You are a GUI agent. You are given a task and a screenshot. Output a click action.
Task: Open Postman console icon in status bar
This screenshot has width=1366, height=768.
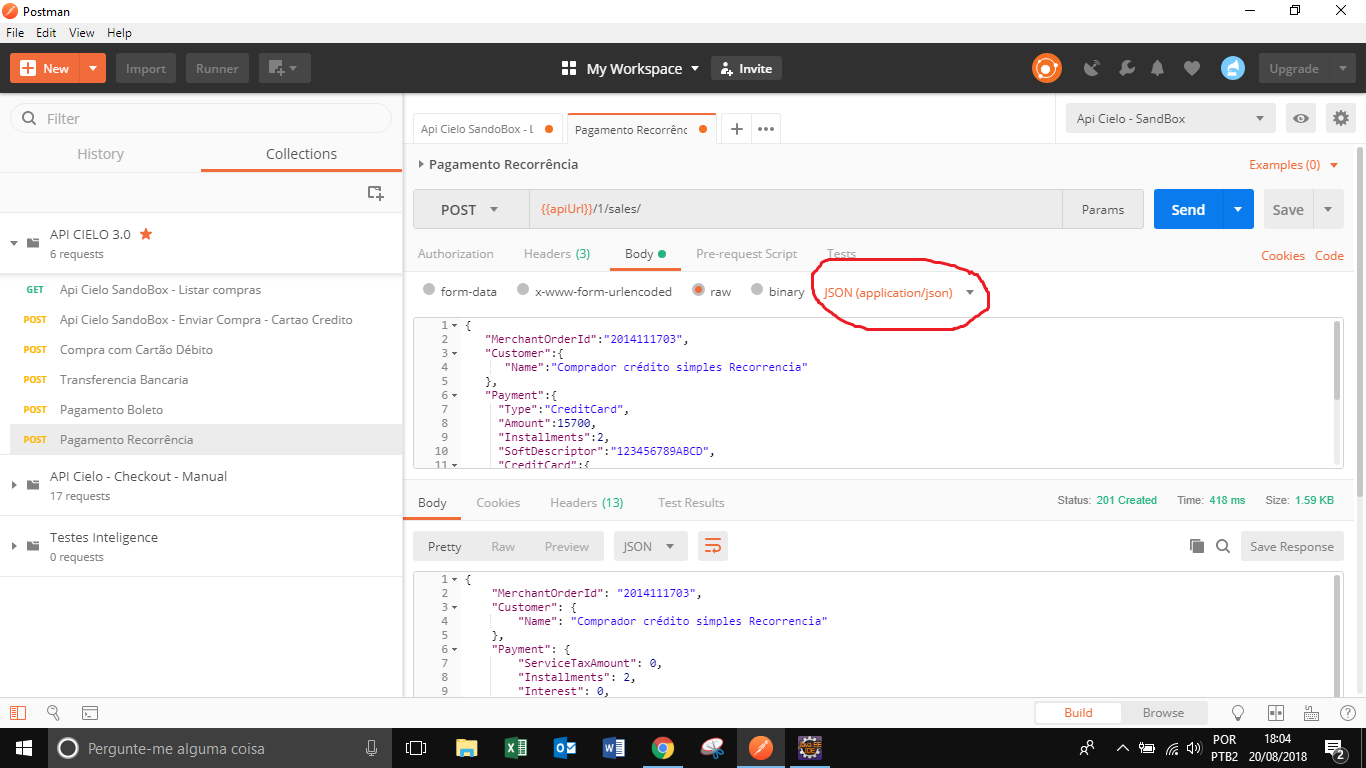90,713
